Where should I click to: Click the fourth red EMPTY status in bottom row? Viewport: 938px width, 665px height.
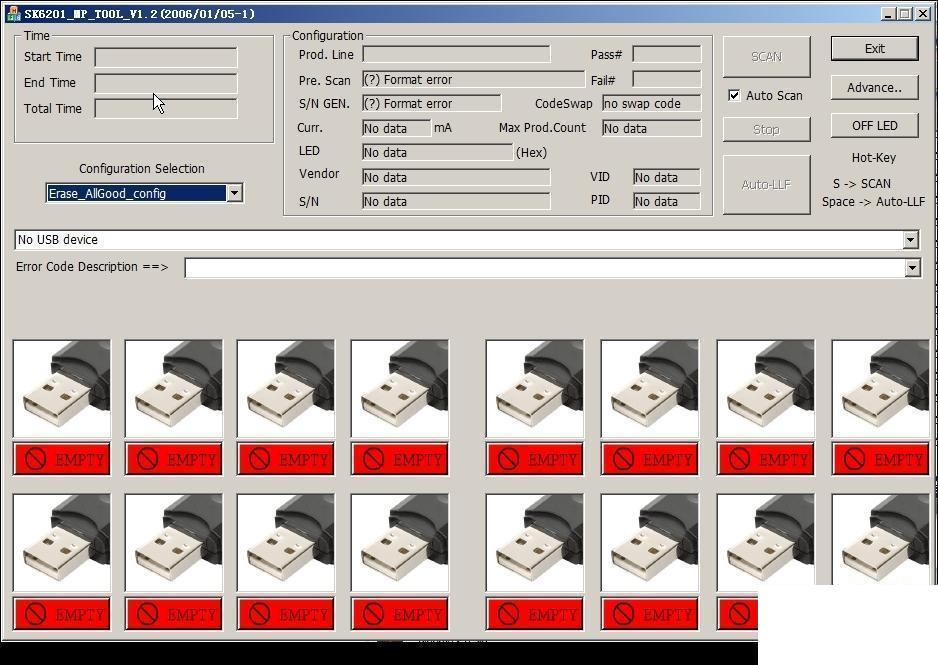400,614
